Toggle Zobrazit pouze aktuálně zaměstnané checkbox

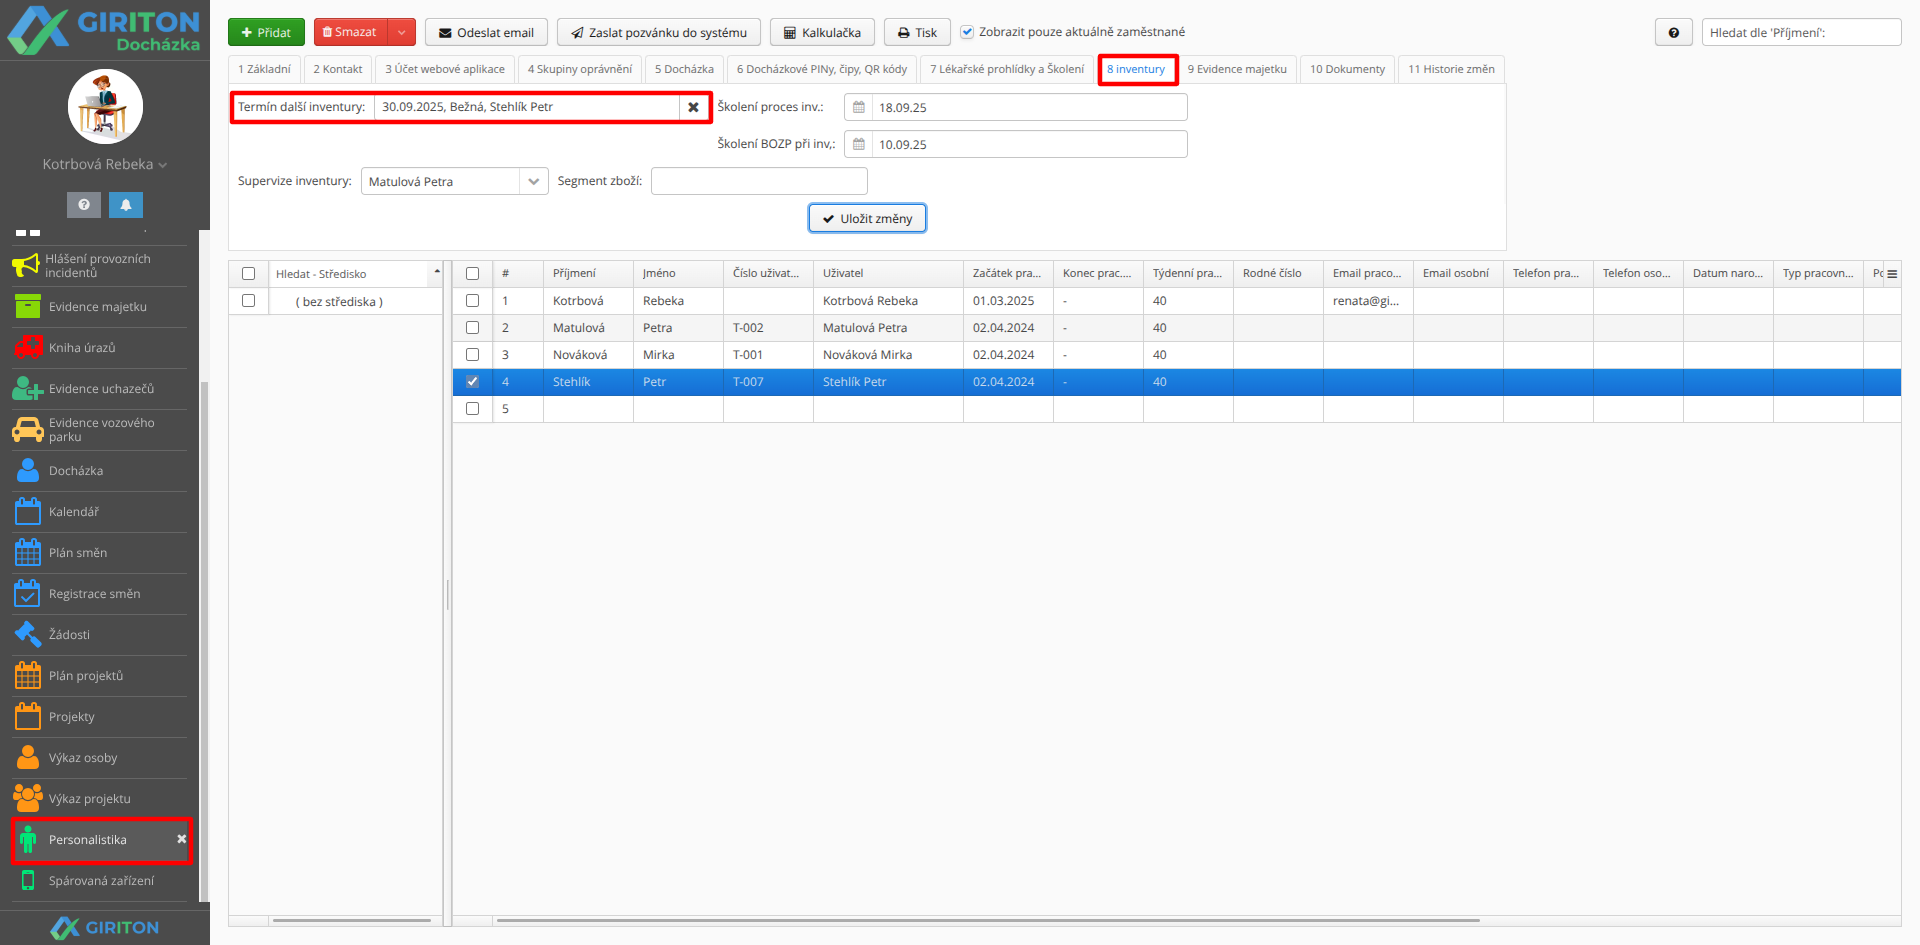tap(967, 32)
